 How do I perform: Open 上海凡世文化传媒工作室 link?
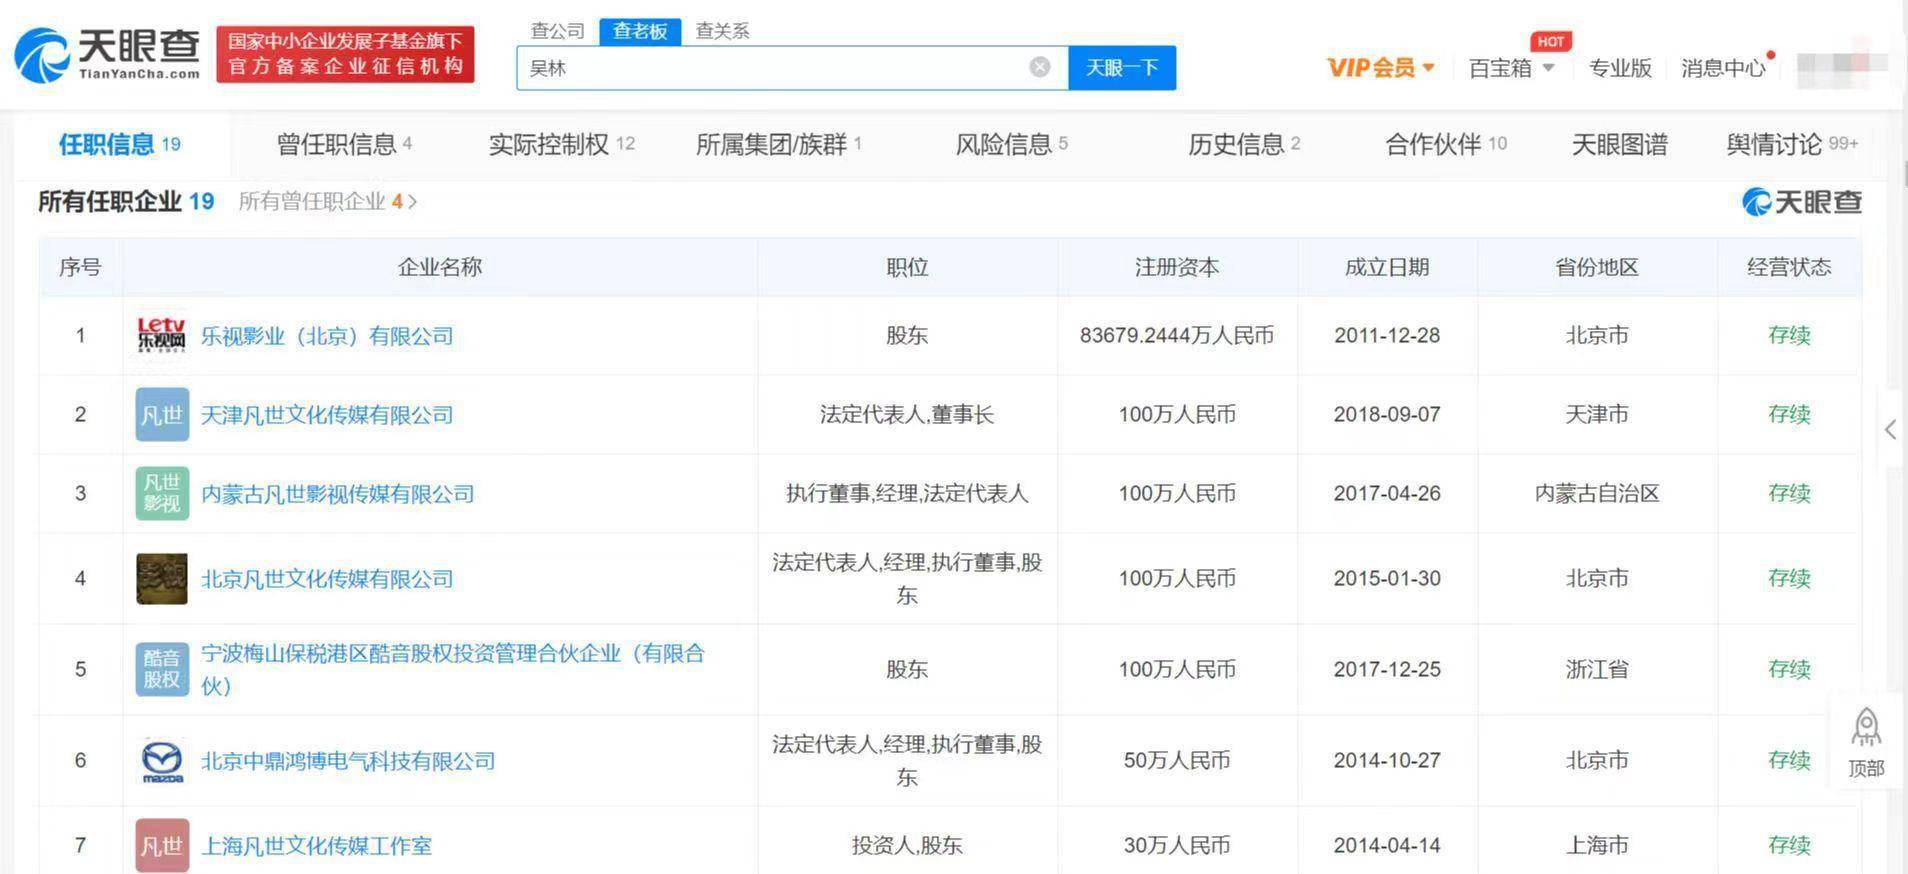tap(317, 846)
